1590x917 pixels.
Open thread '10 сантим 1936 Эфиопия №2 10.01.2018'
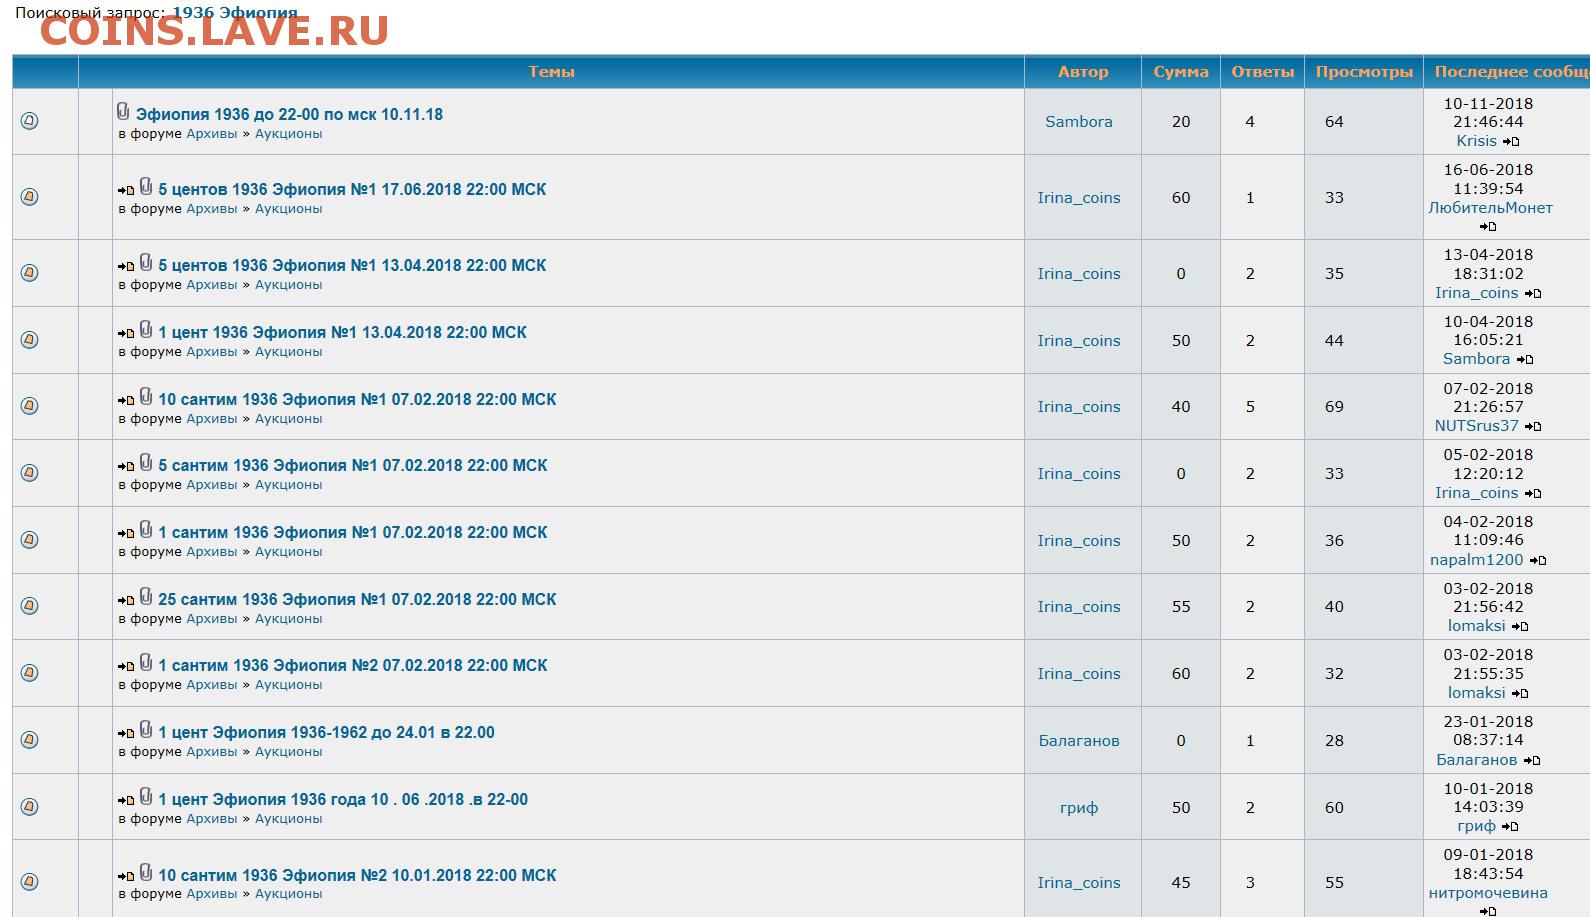(x=357, y=876)
